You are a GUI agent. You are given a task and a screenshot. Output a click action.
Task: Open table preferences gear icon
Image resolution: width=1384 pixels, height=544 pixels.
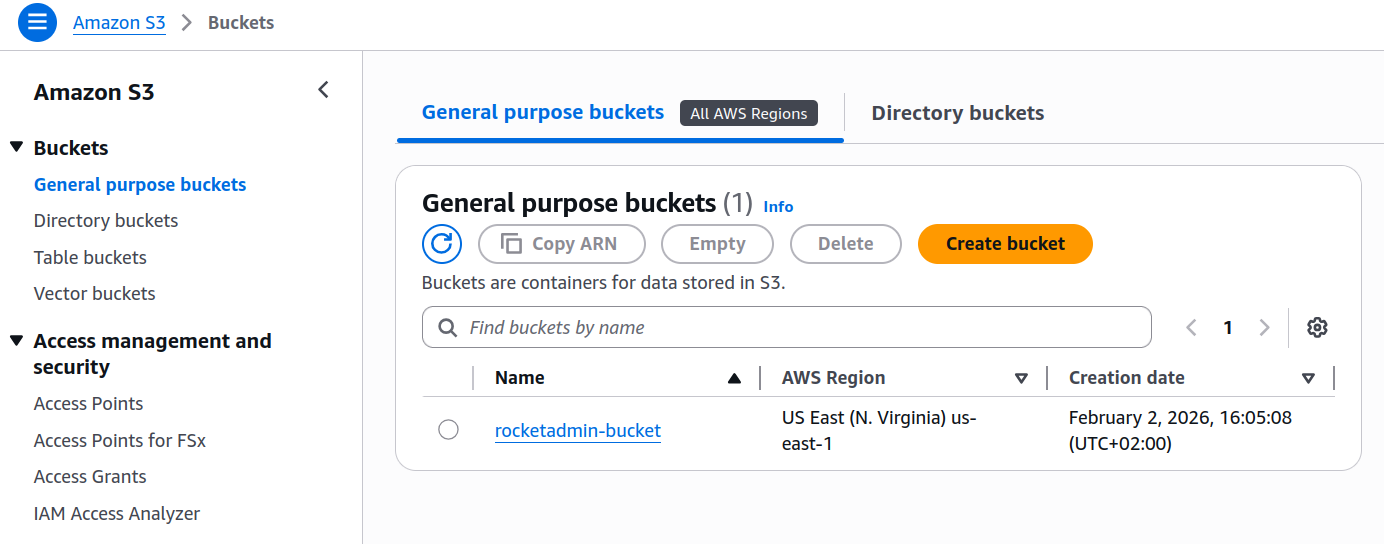[x=1317, y=327]
